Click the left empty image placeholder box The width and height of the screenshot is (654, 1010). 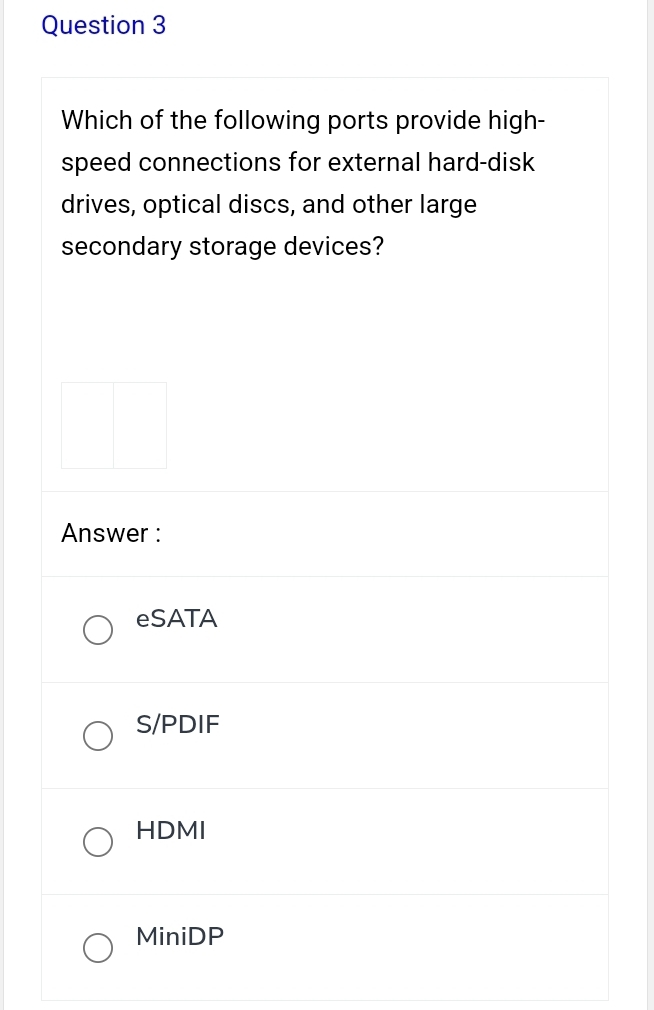click(87, 425)
